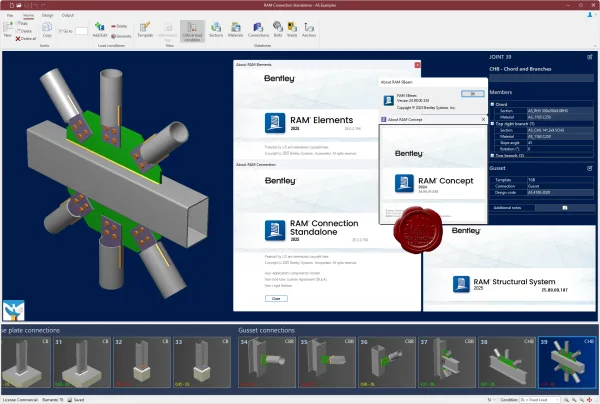This screenshot has height=404, width=600.
Task: Click the open folder icon in title bar
Action: coord(18,5)
